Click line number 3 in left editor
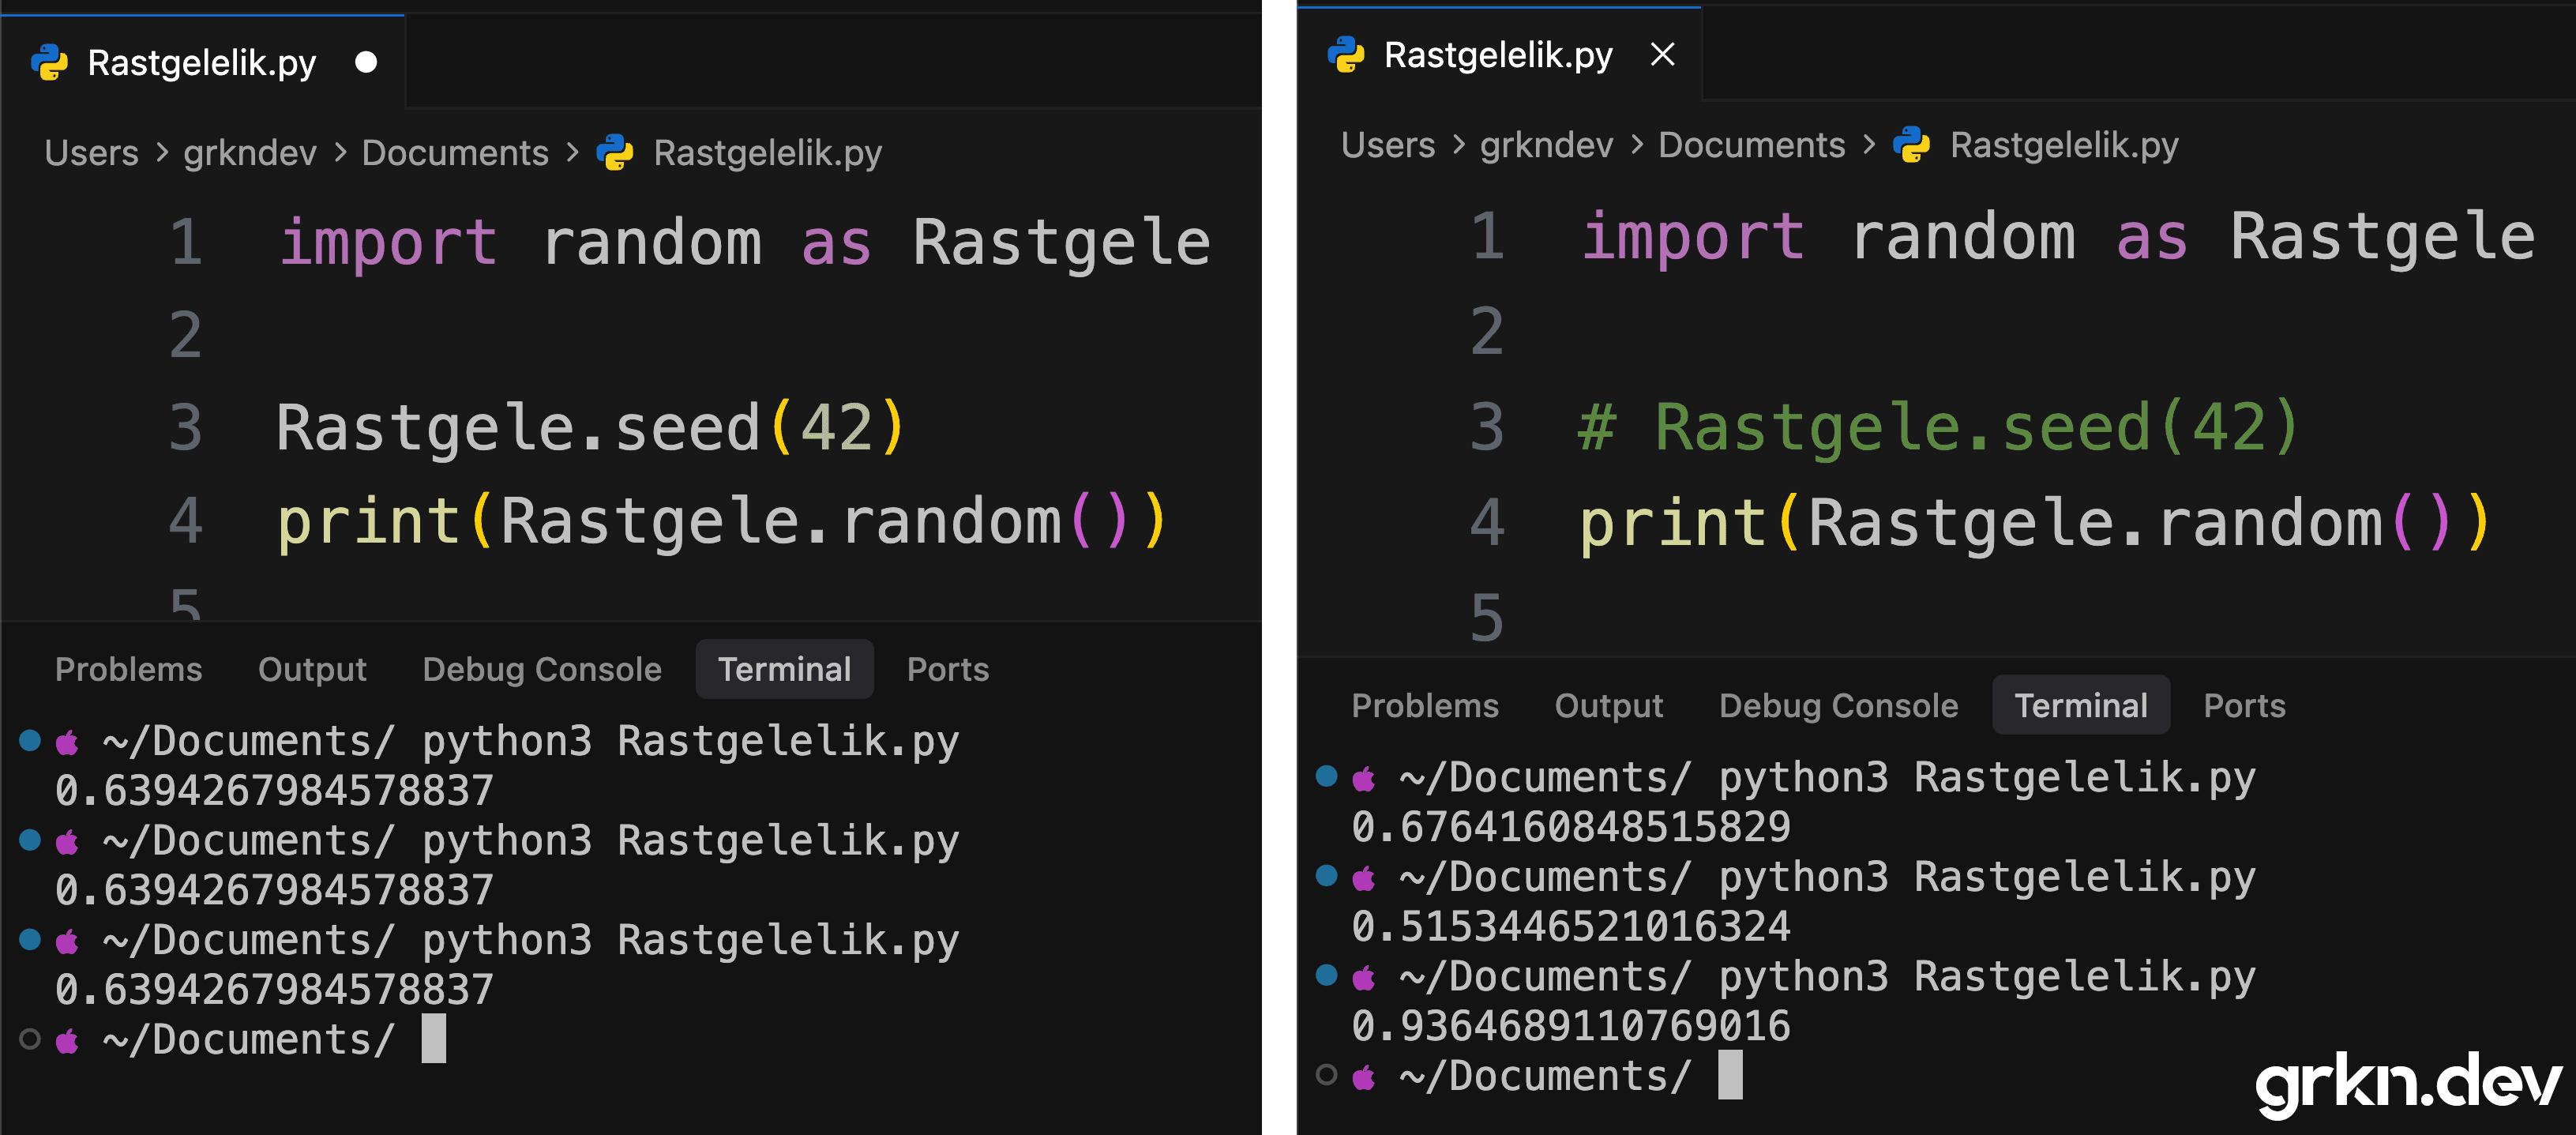This screenshot has width=2576, height=1135. (x=186, y=427)
